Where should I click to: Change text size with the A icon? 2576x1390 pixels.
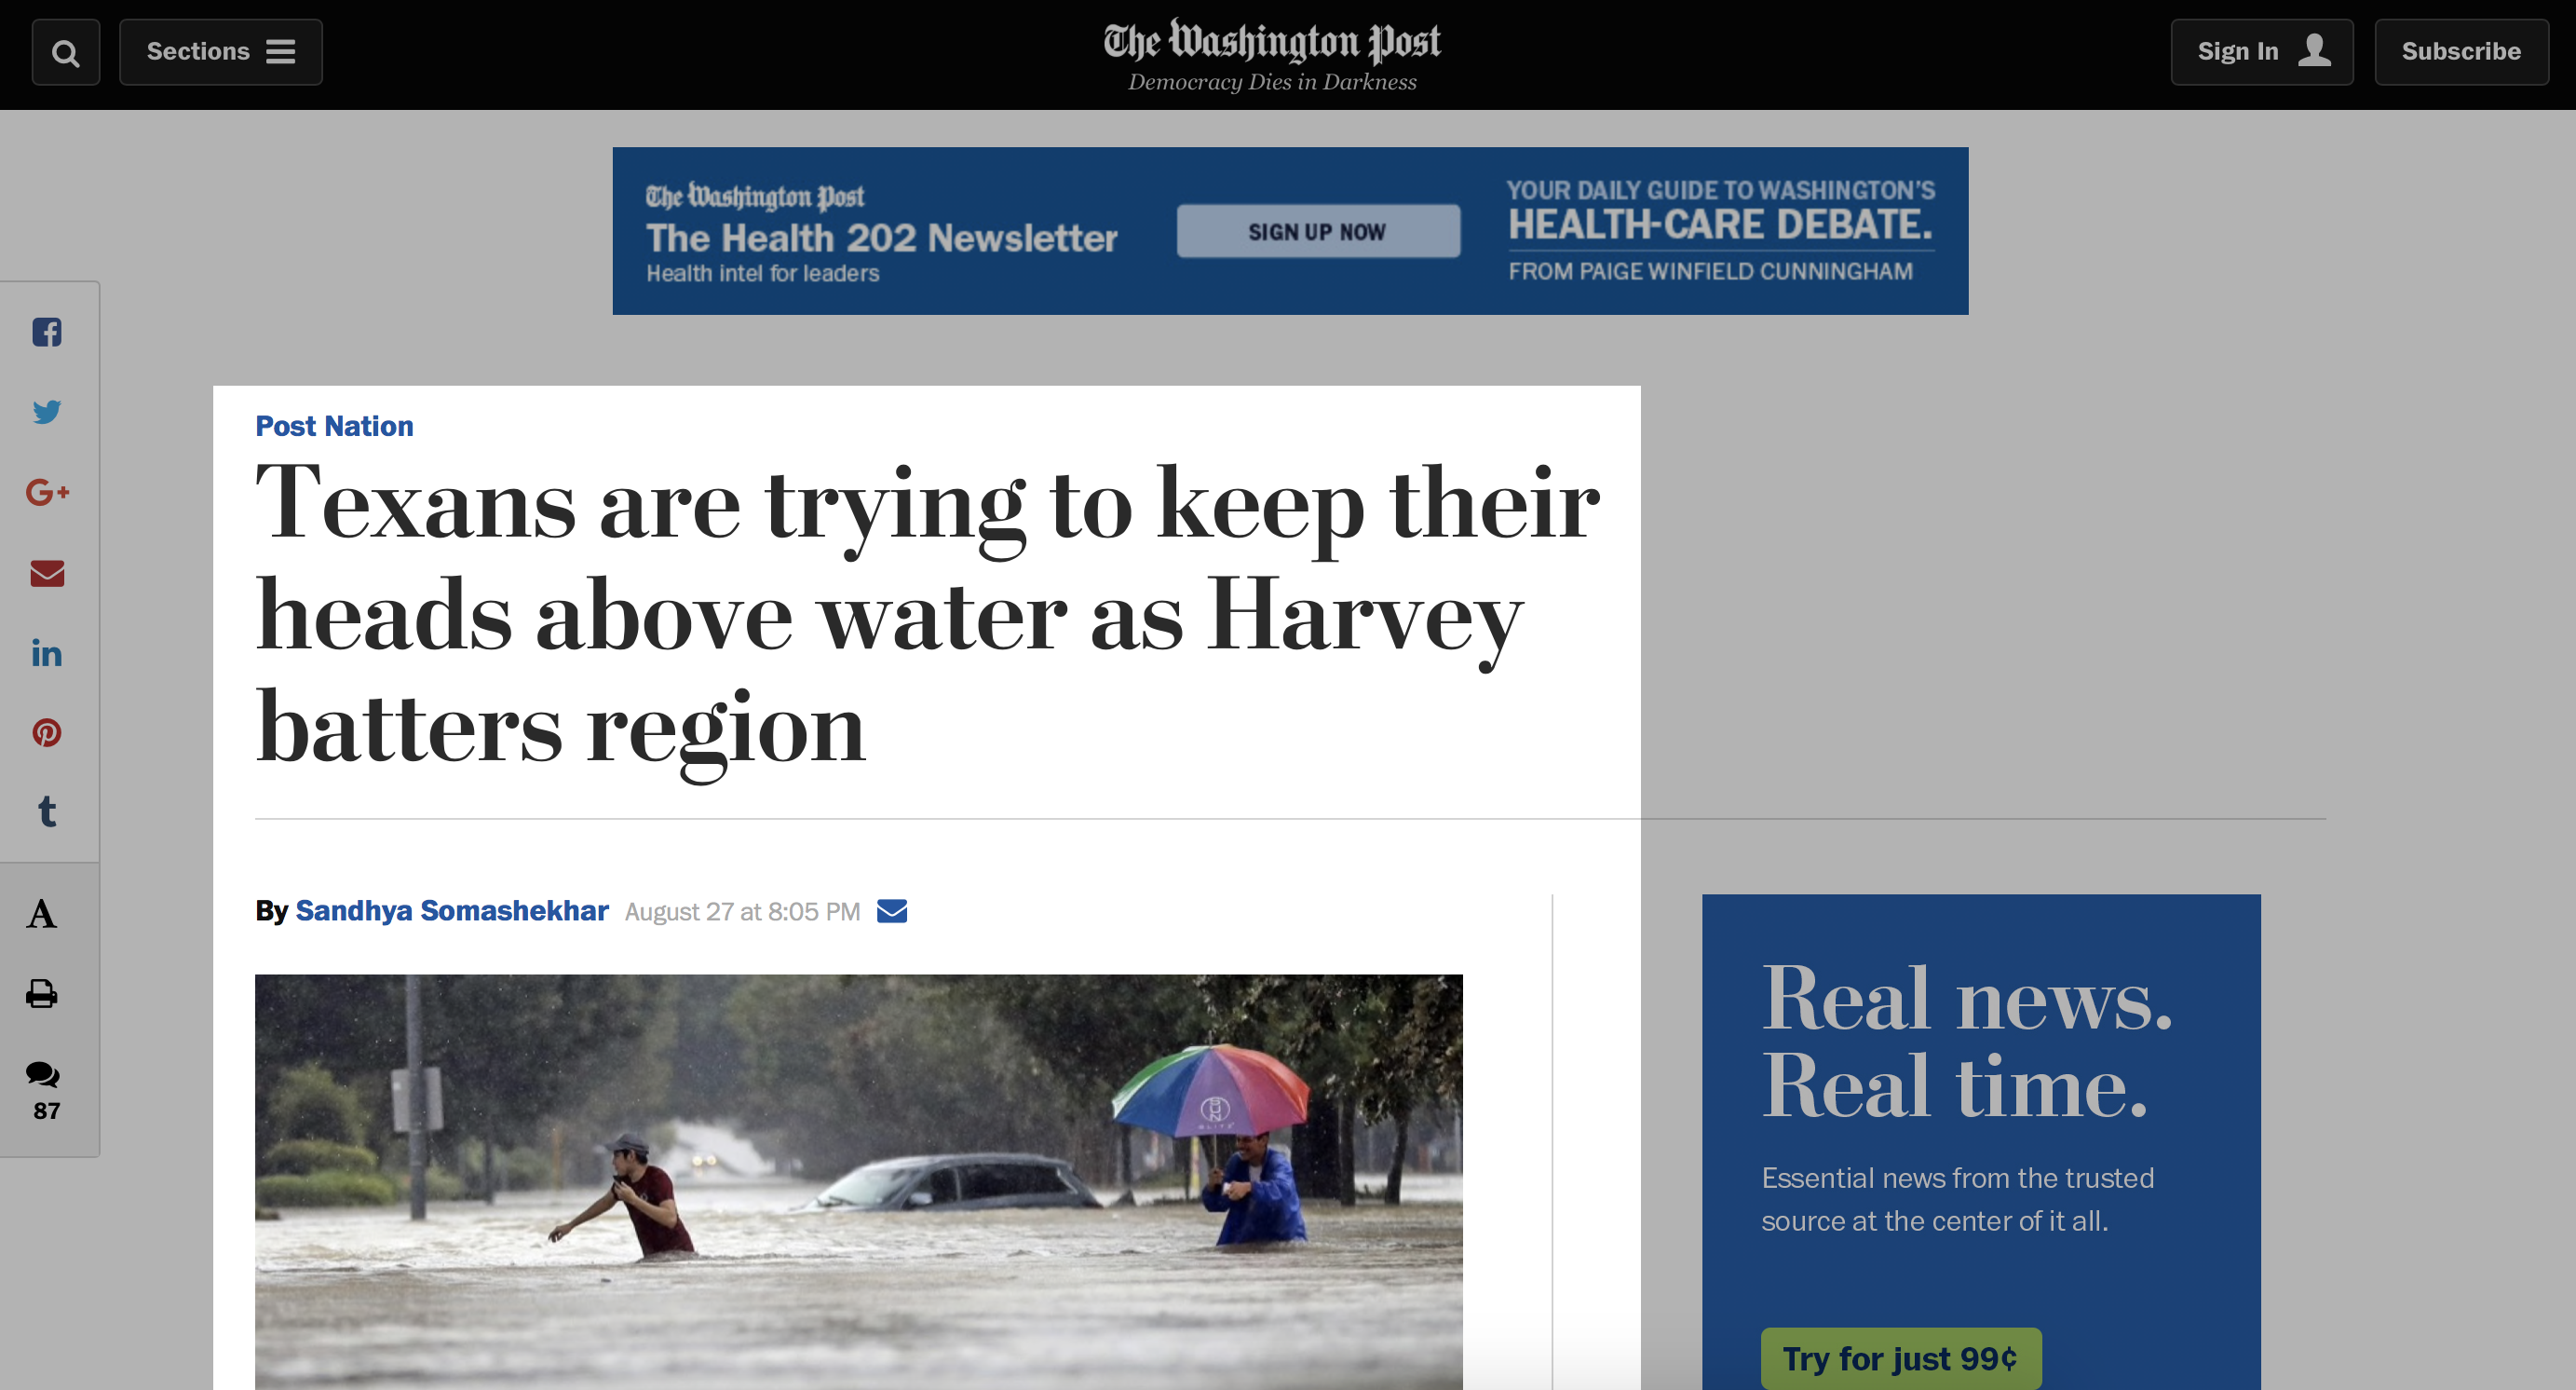tap(42, 914)
